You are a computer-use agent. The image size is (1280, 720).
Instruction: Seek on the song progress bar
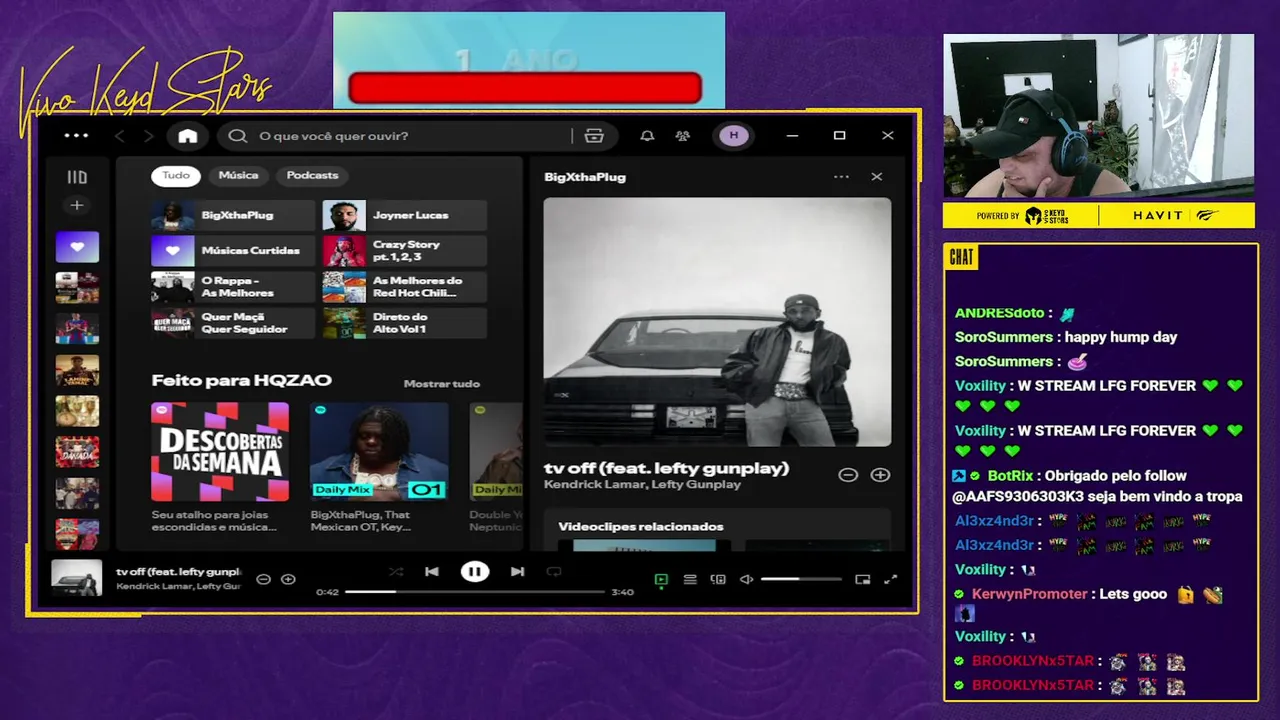click(x=475, y=592)
